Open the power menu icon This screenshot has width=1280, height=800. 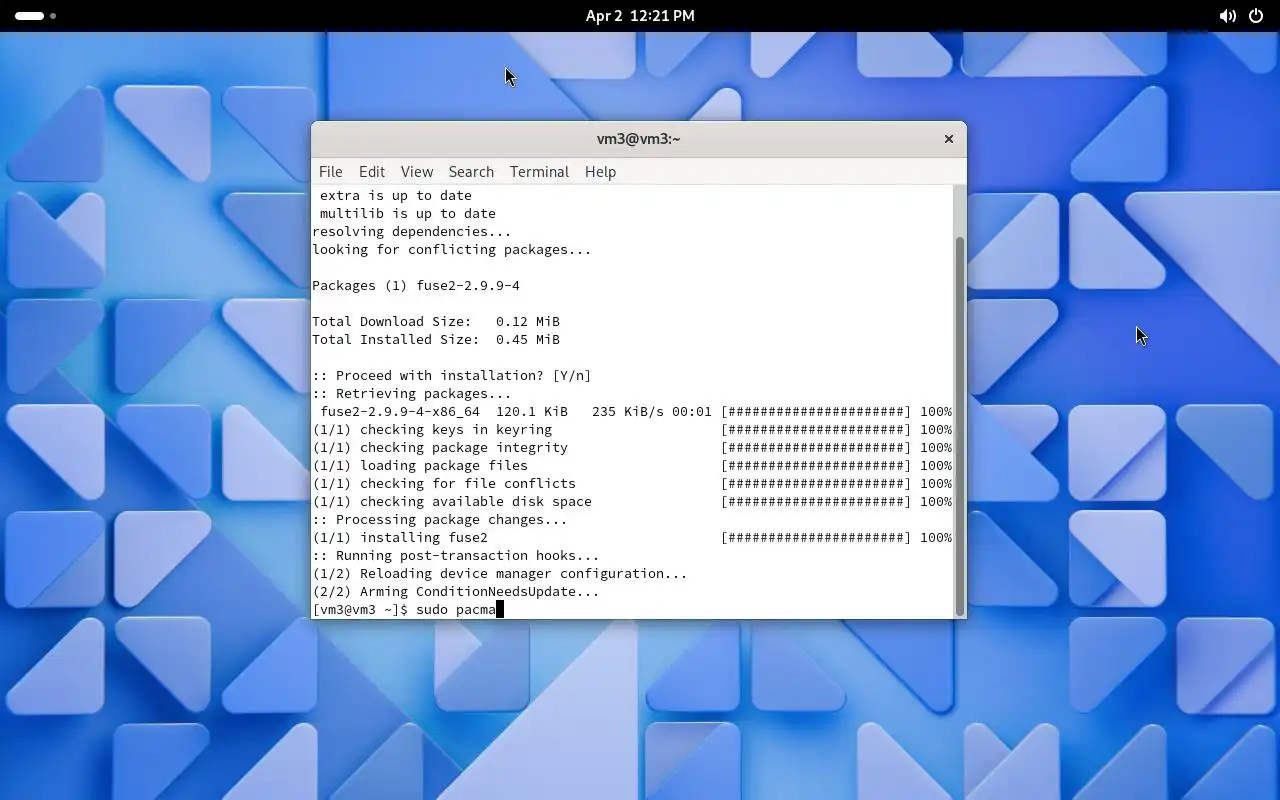click(x=1256, y=16)
